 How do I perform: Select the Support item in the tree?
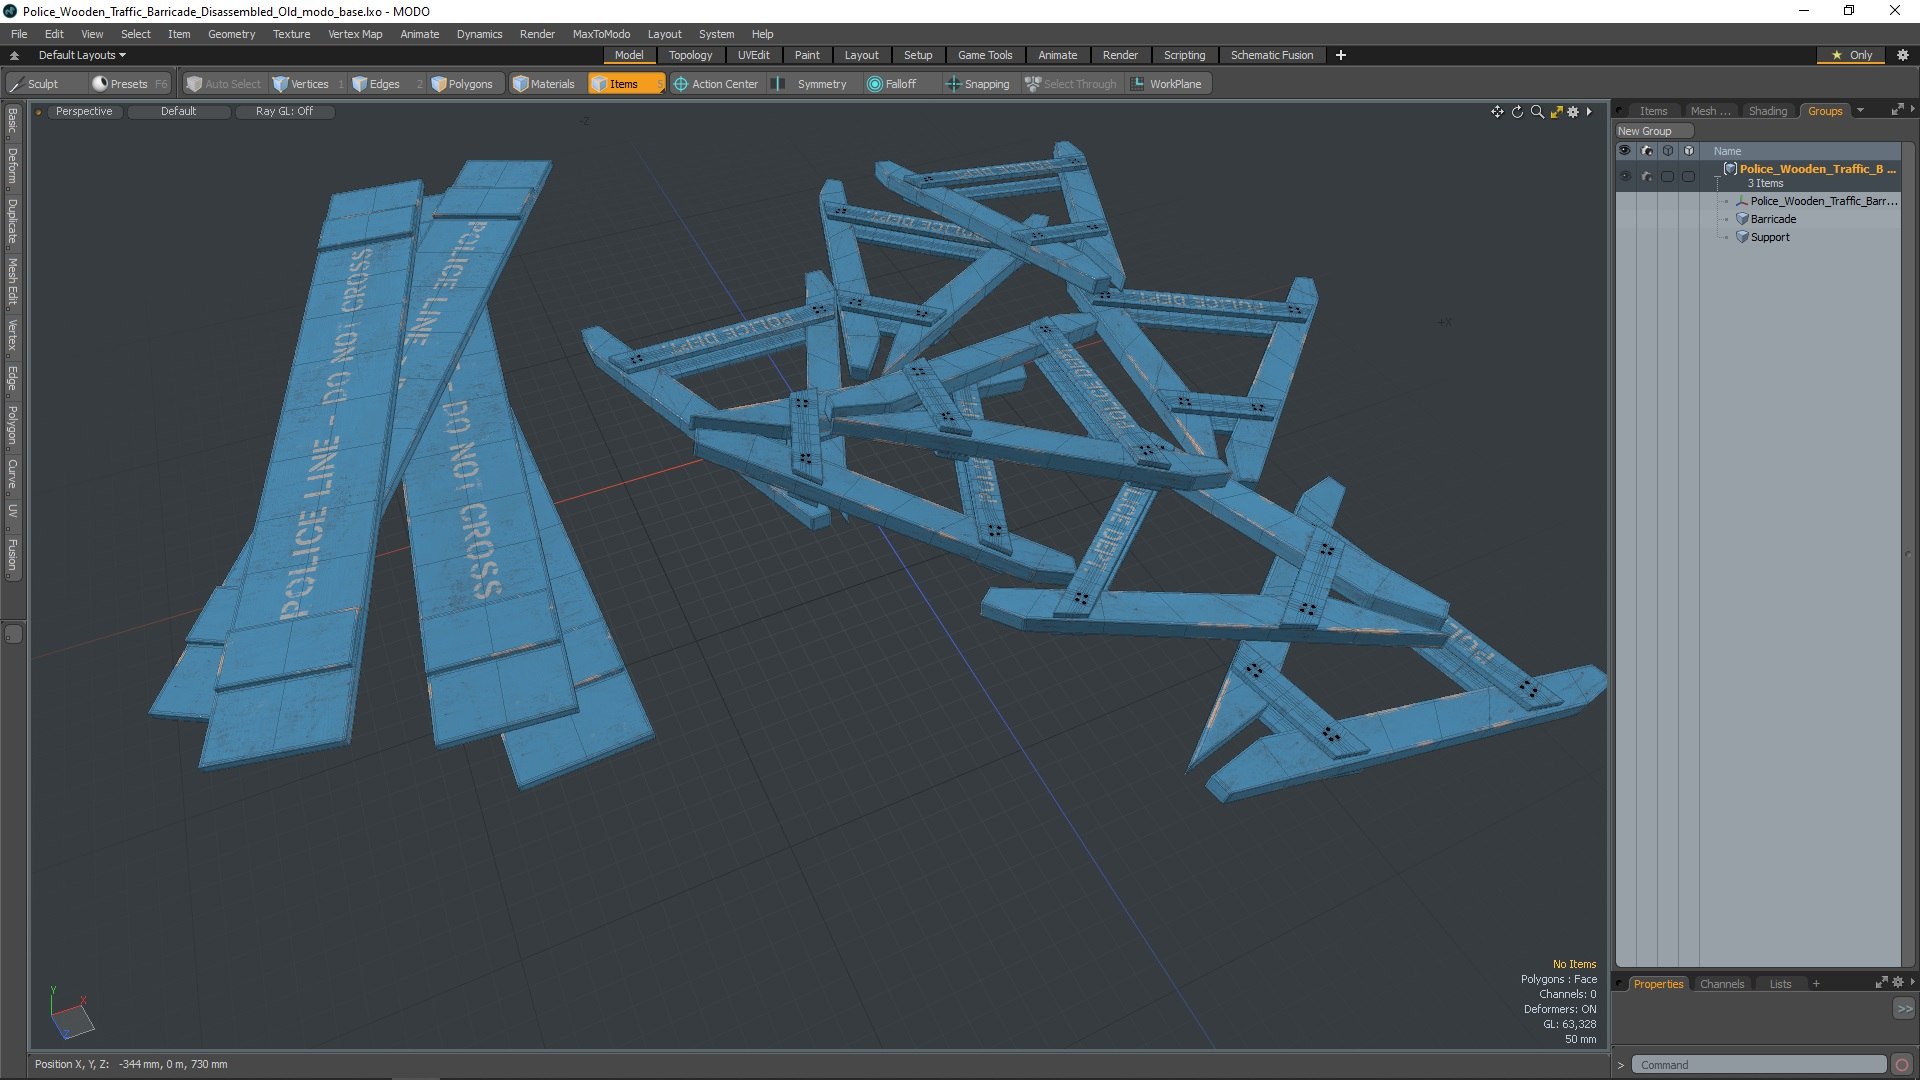[x=1769, y=237]
